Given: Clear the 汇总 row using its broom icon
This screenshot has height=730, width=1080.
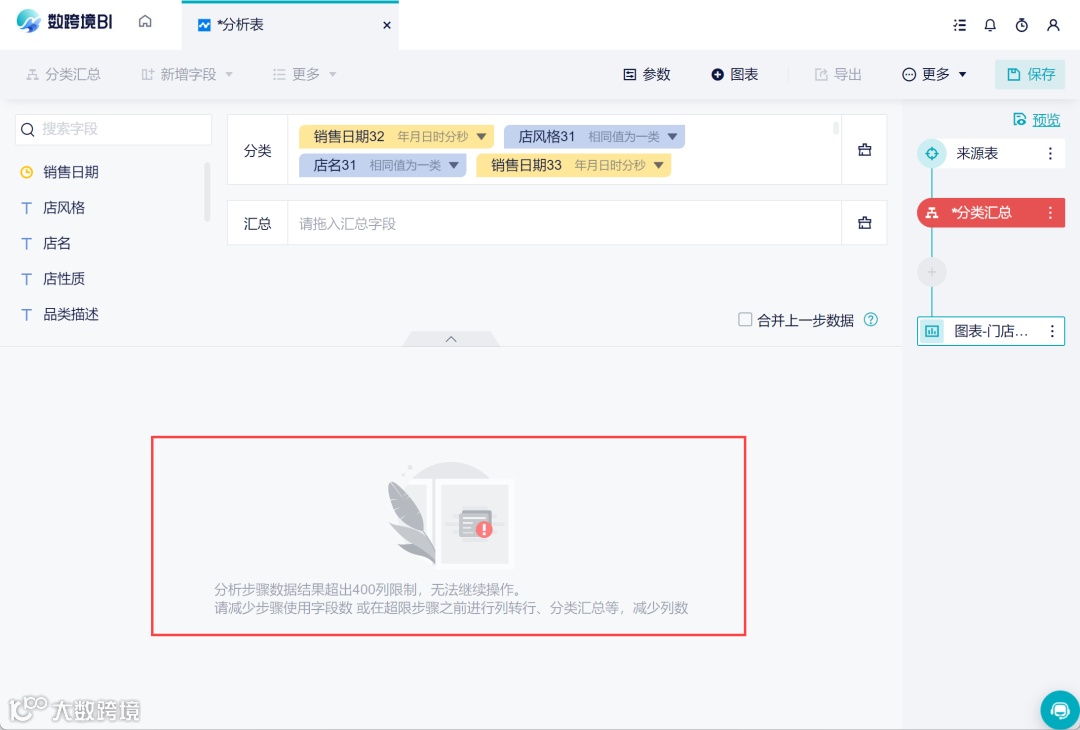Looking at the screenshot, I should tap(864, 222).
